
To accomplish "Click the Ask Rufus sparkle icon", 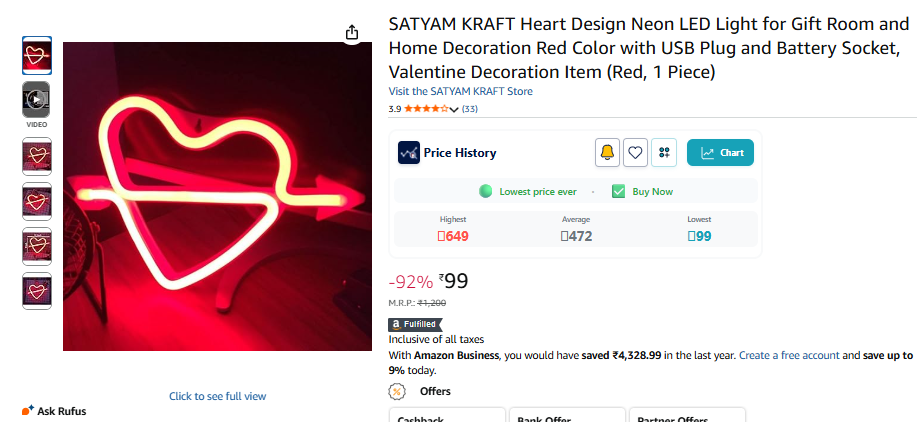I will (x=28, y=410).
